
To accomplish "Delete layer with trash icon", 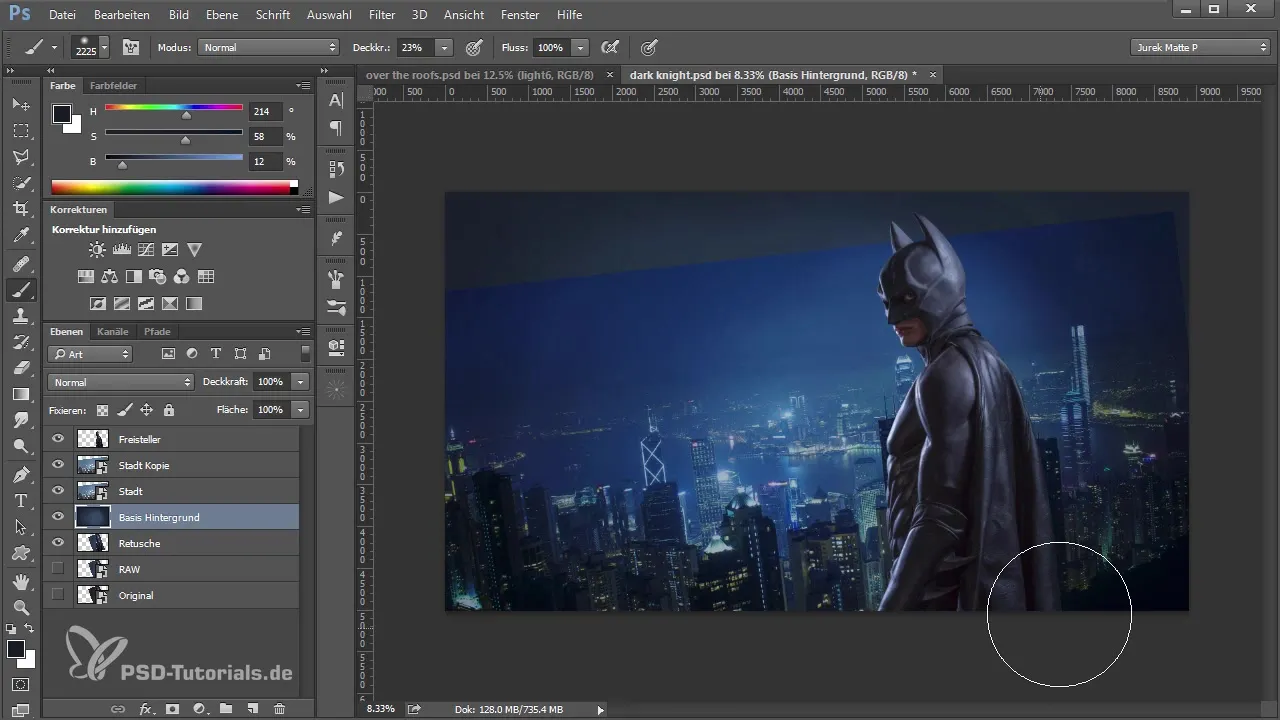I will pyautogui.click(x=279, y=708).
